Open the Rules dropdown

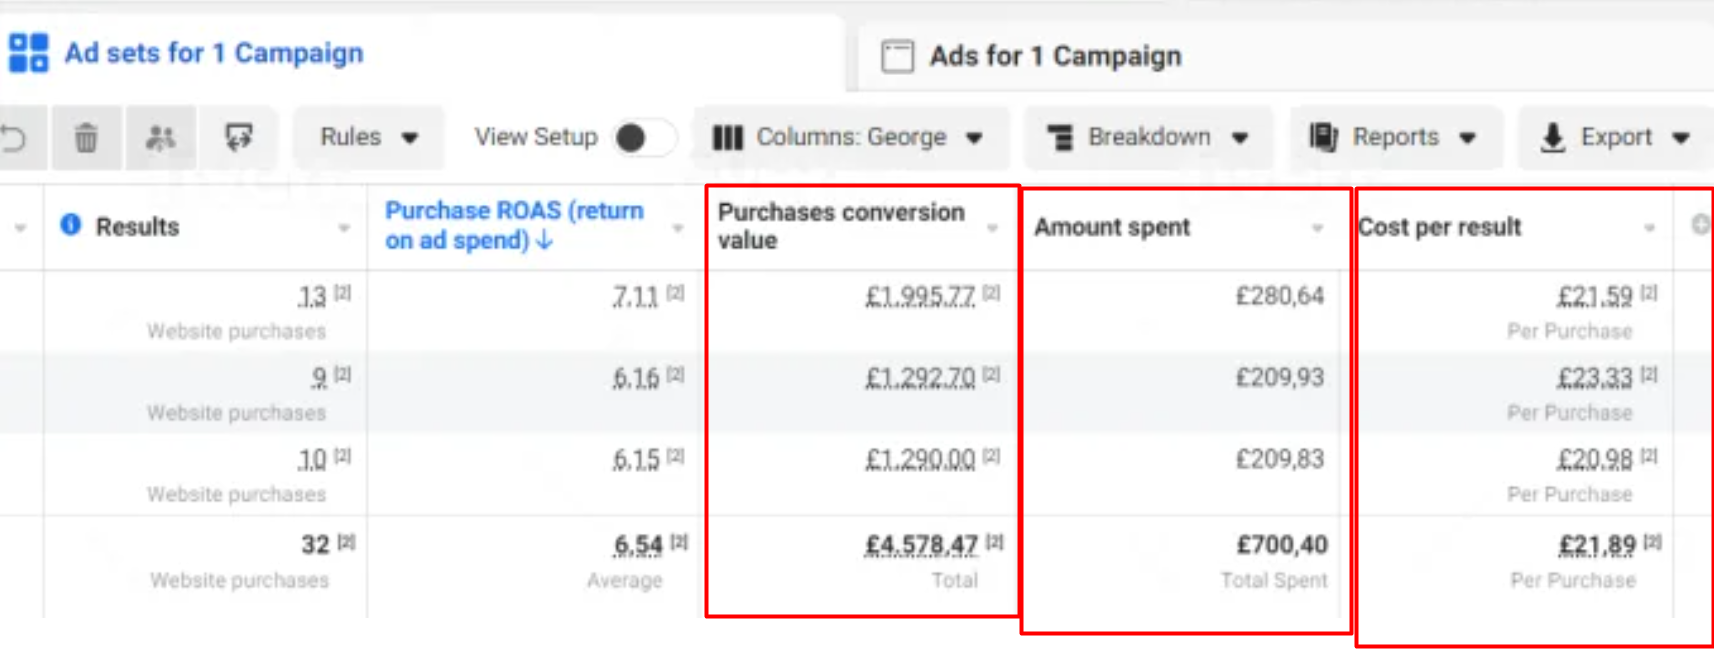(x=368, y=137)
